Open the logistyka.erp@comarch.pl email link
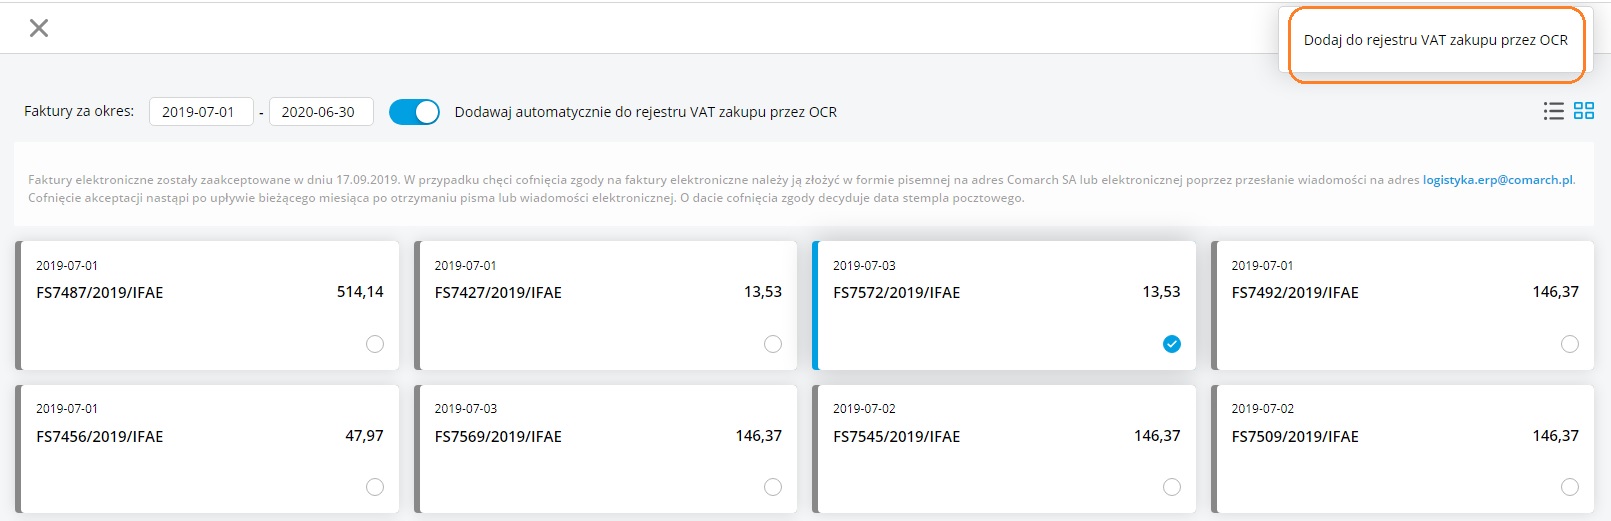1611x521 pixels. 1497,180
